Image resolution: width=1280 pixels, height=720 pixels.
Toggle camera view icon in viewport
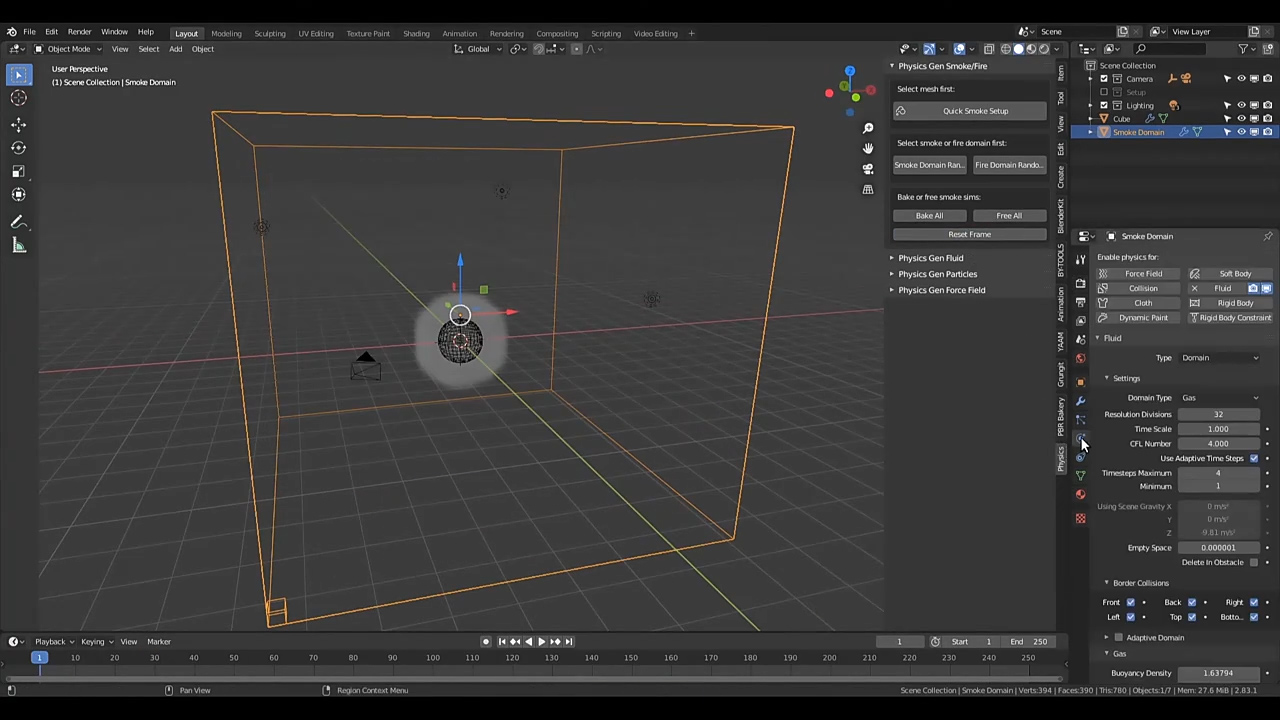point(868,168)
